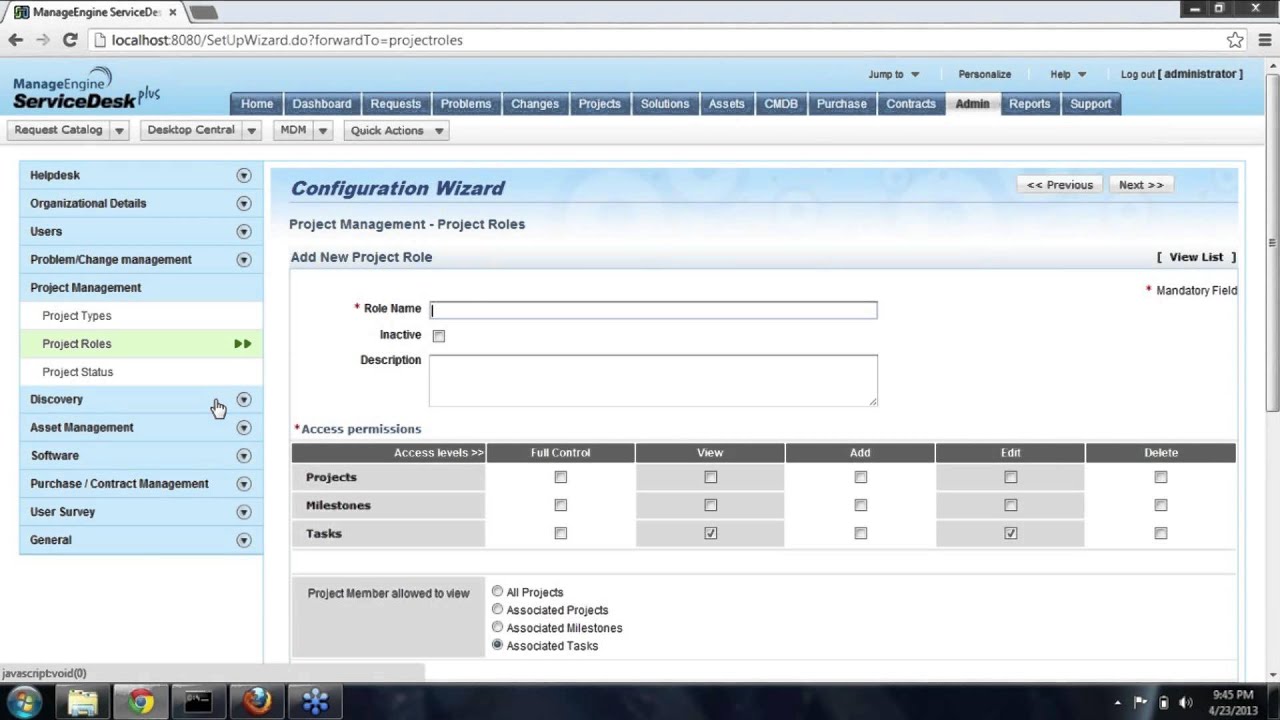Expand the General sidebar section

click(243, 540)
